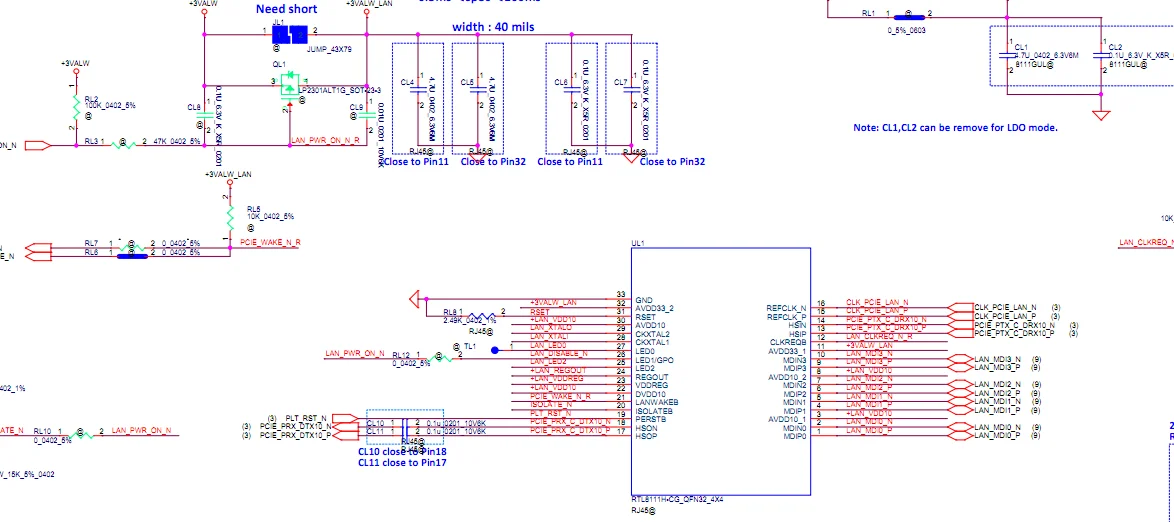Click the PLT_RST_N input port symbol
The width and height of the screenshot is (1174, 522).
click(344, 418)
